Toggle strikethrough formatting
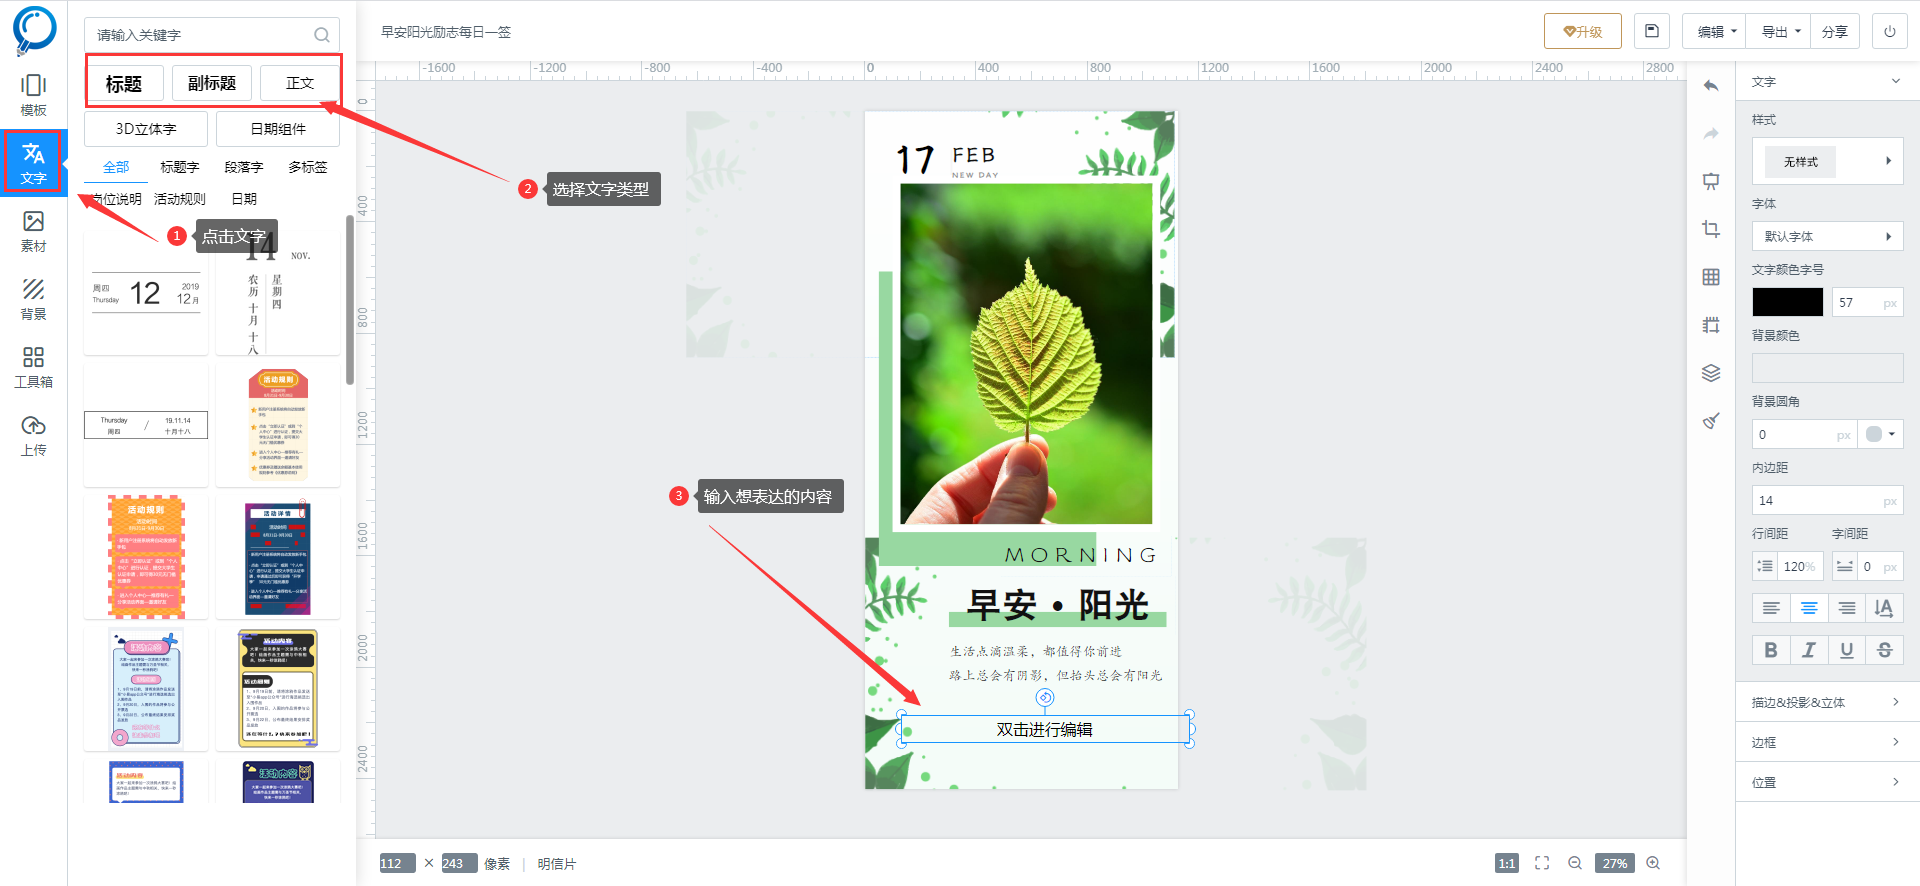This screenshot has height=886, width=1920. pyautogui.click(x=1884, y=650)
